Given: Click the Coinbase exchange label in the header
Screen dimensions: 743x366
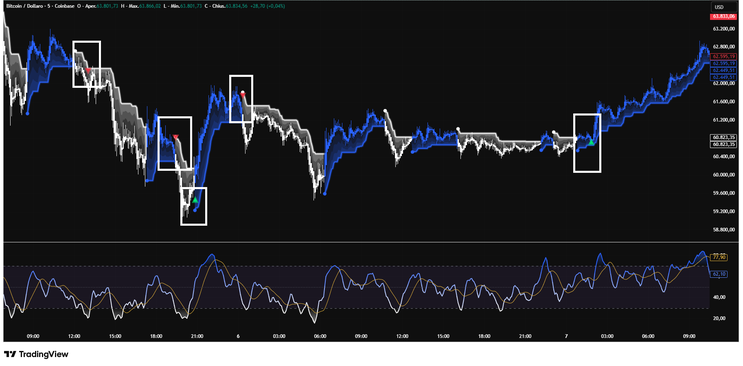Looking at the screenshot, I should (x=64, y=6).
